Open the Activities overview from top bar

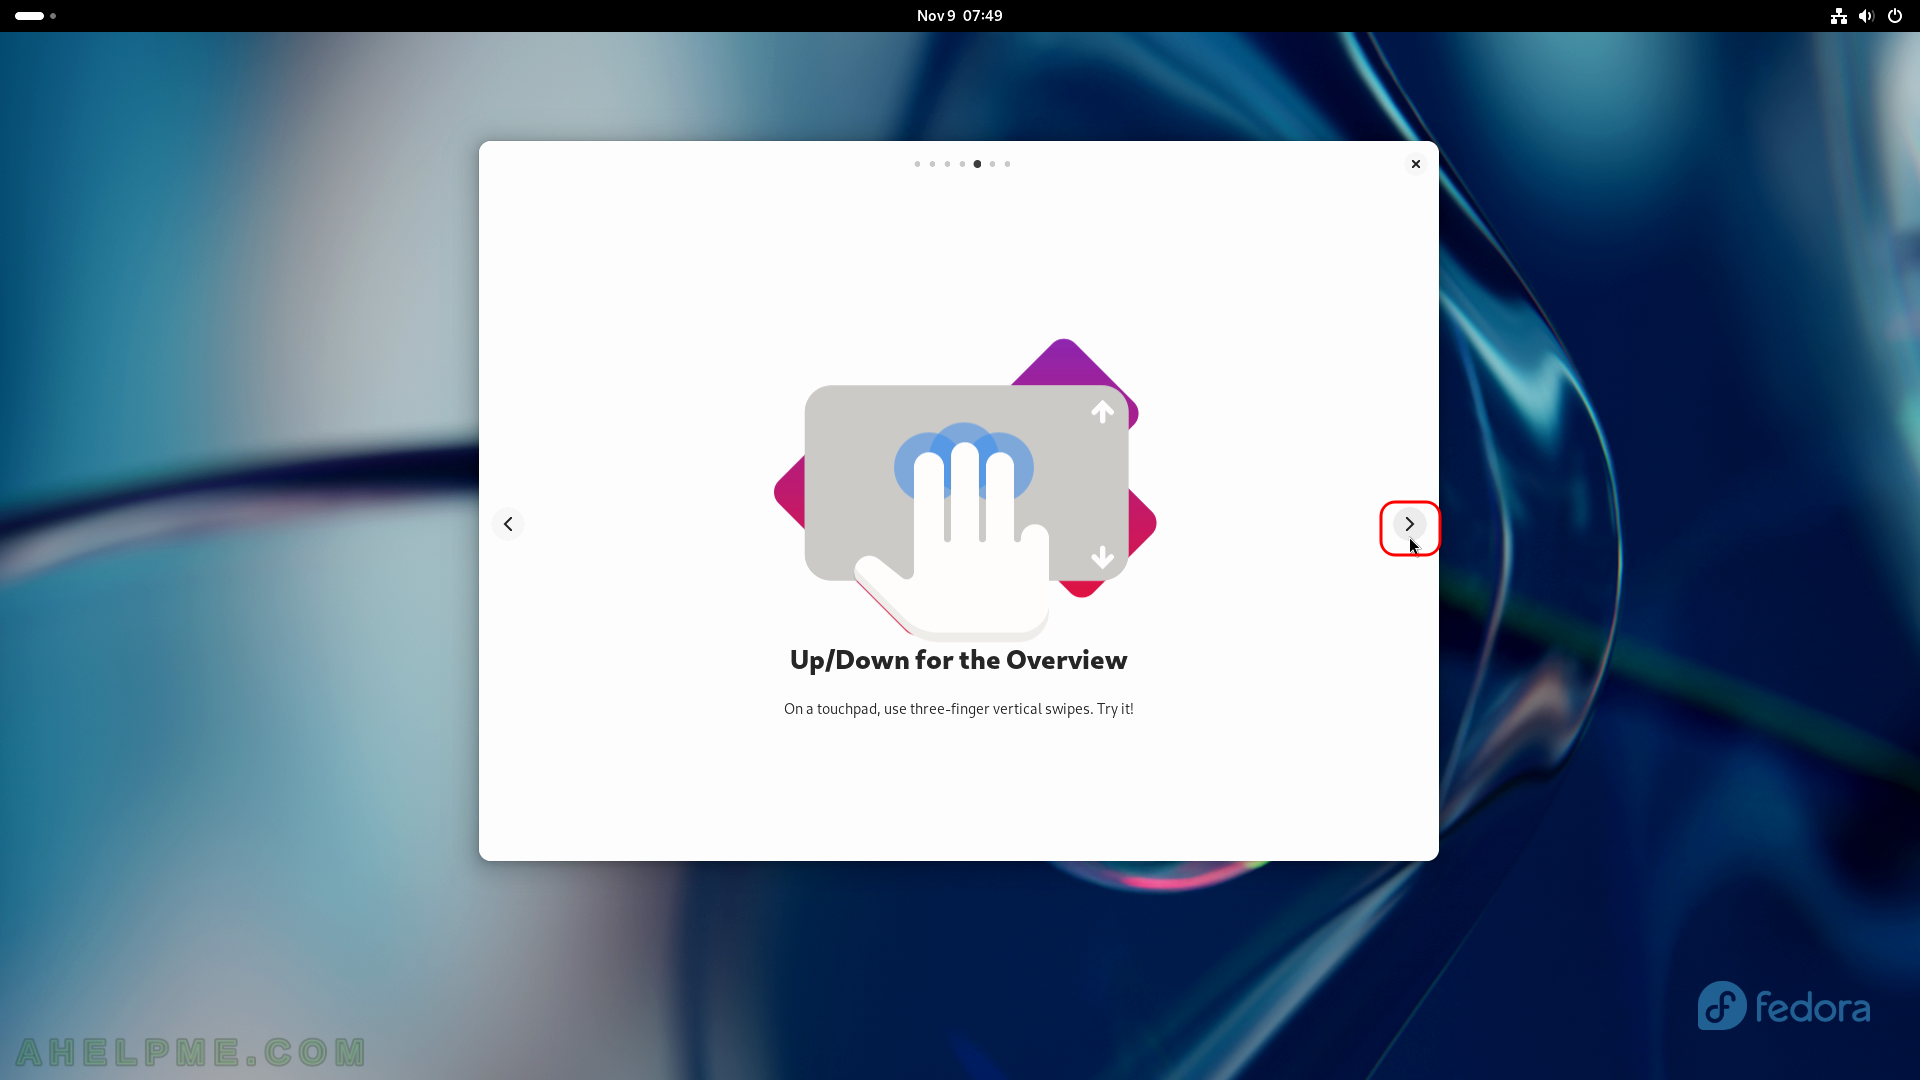coord(35,16)
